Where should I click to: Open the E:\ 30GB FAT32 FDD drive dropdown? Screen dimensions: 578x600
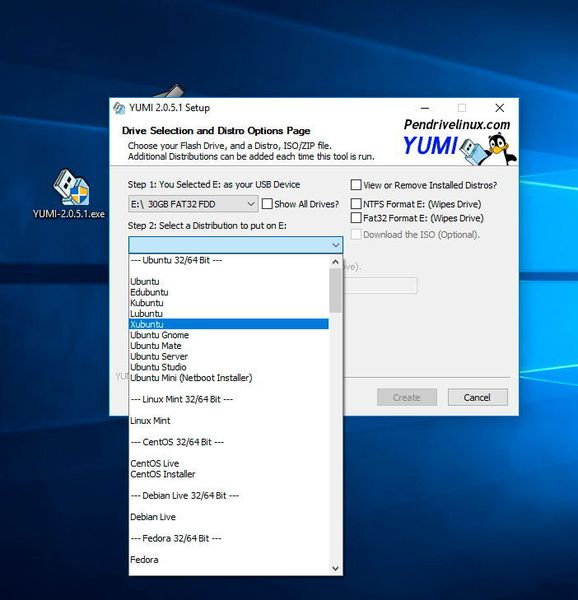pos(193,204)
